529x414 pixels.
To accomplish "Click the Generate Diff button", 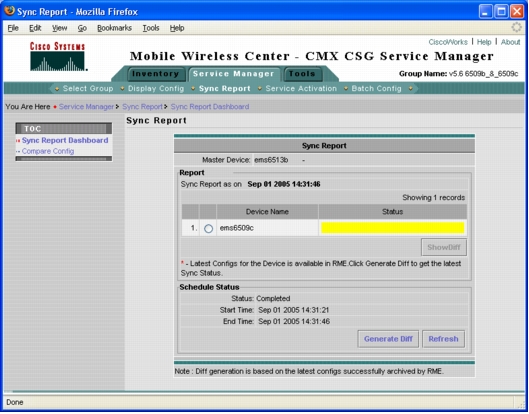I will [388, 339].
